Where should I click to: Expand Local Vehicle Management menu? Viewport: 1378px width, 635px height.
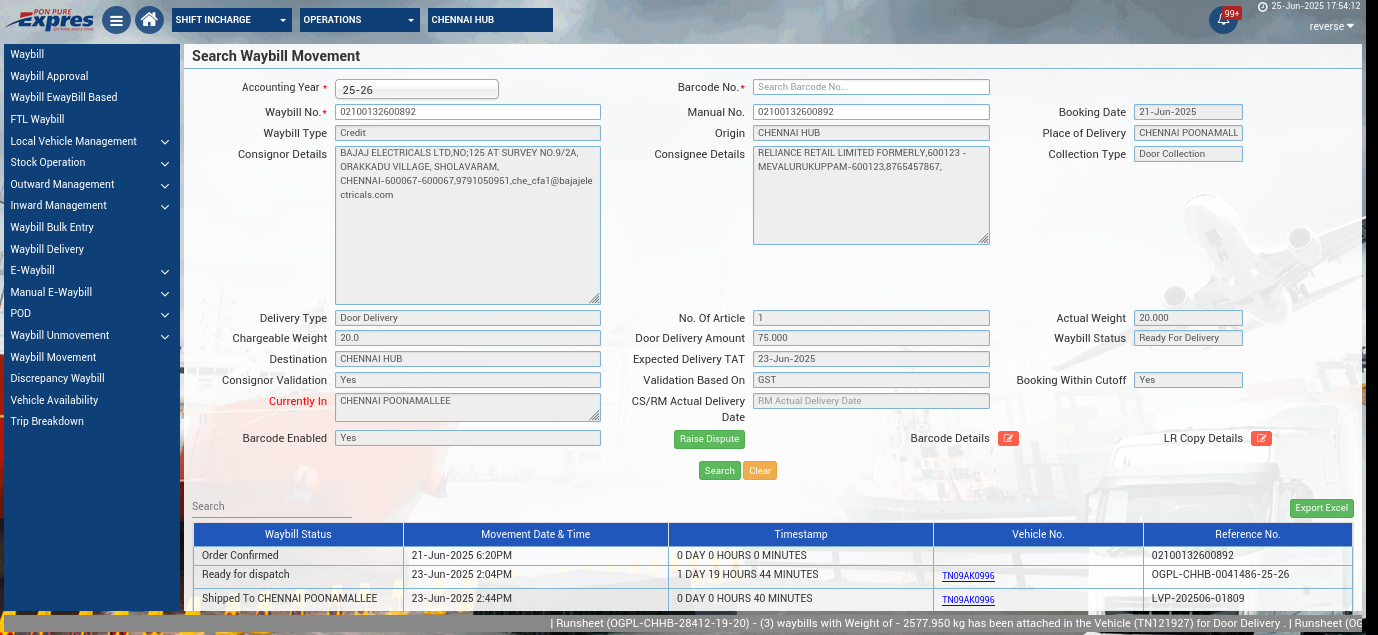[x=90, y=141]
